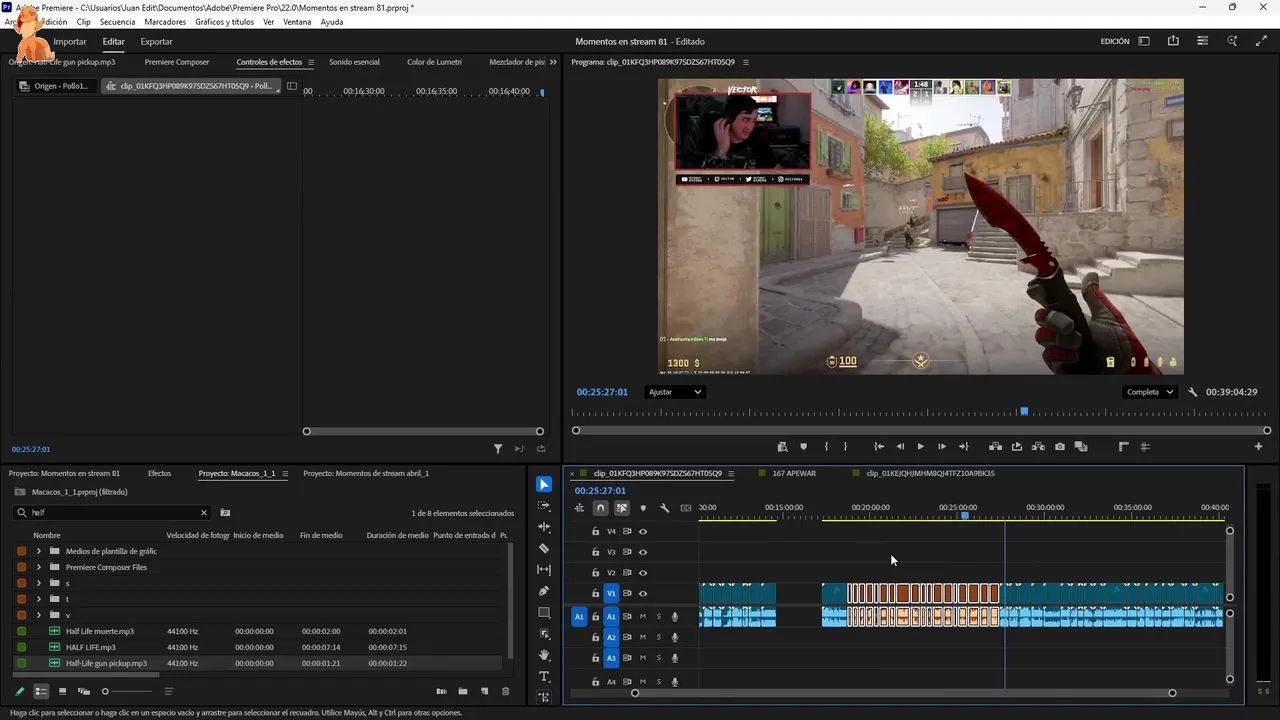Expand the Premiere Composer Files bin

(x=39, y=567)
